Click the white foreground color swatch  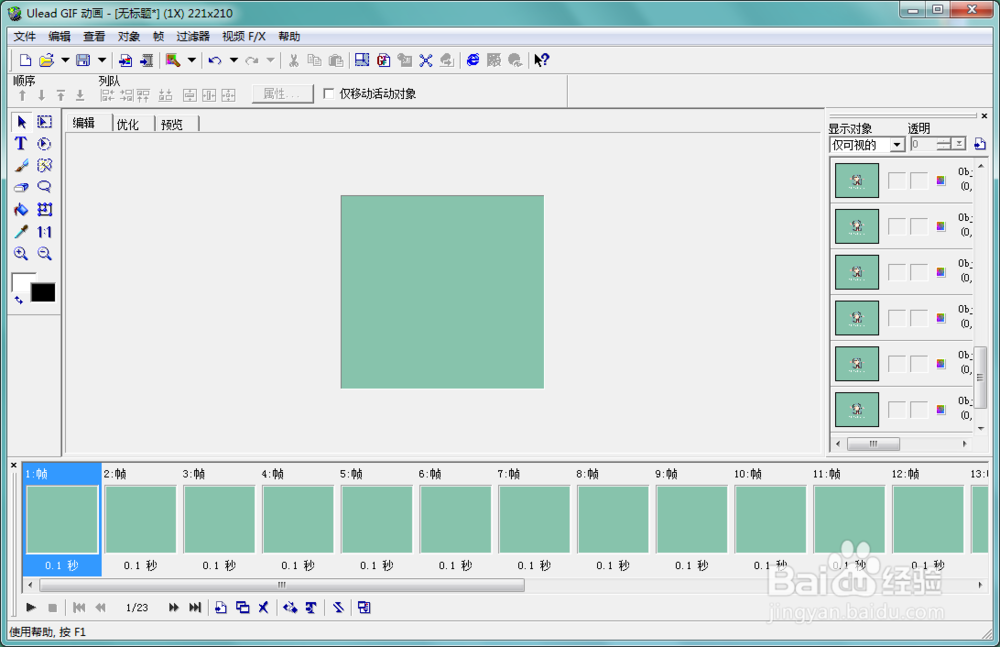21,282
